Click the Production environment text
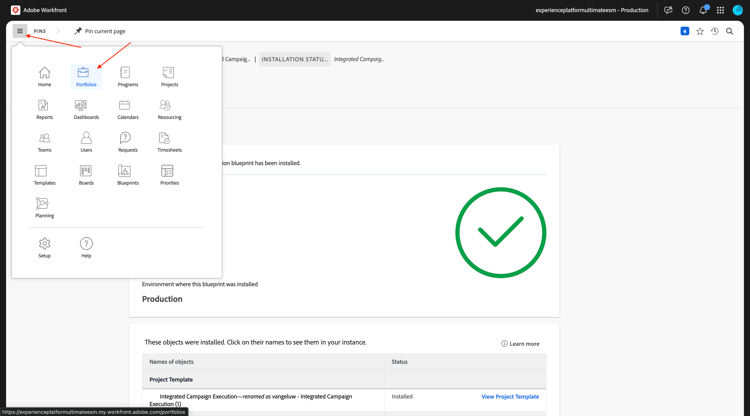The image size is (750, 416). (162, 299)
